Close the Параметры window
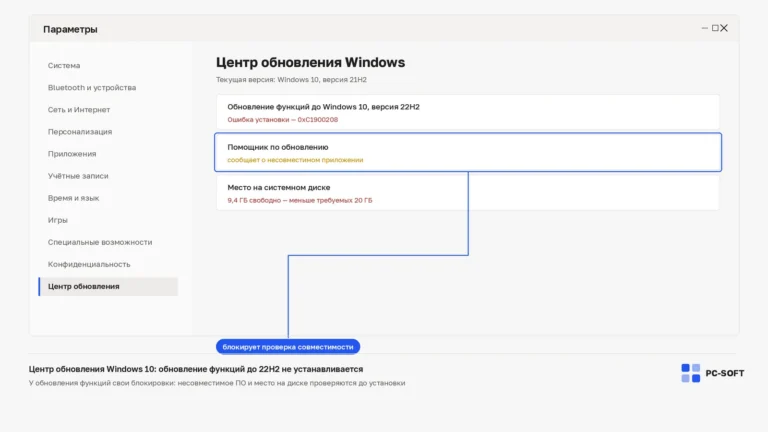Screen dimensions: 768x432 pos(724,28)
